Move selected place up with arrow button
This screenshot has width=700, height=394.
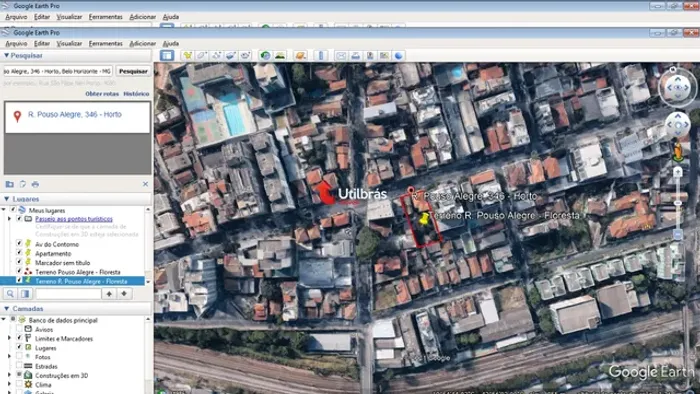click(109, 293)
